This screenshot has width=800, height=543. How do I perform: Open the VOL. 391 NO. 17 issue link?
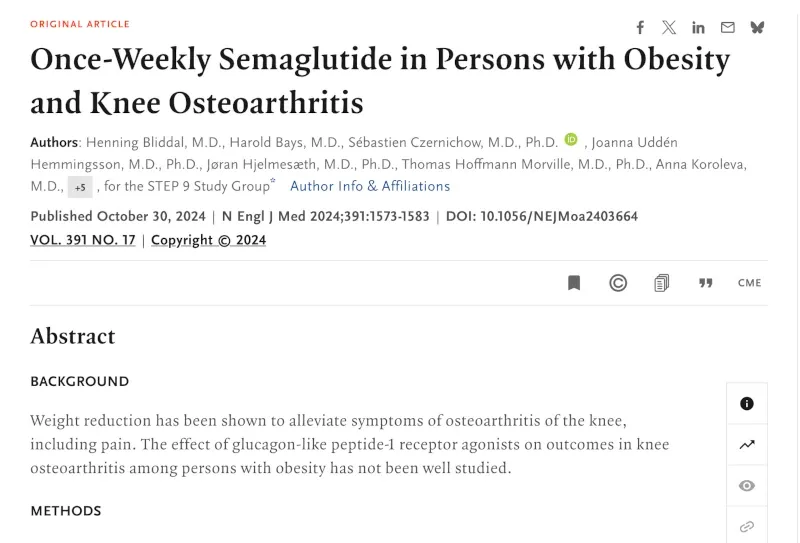click(83, 240)
